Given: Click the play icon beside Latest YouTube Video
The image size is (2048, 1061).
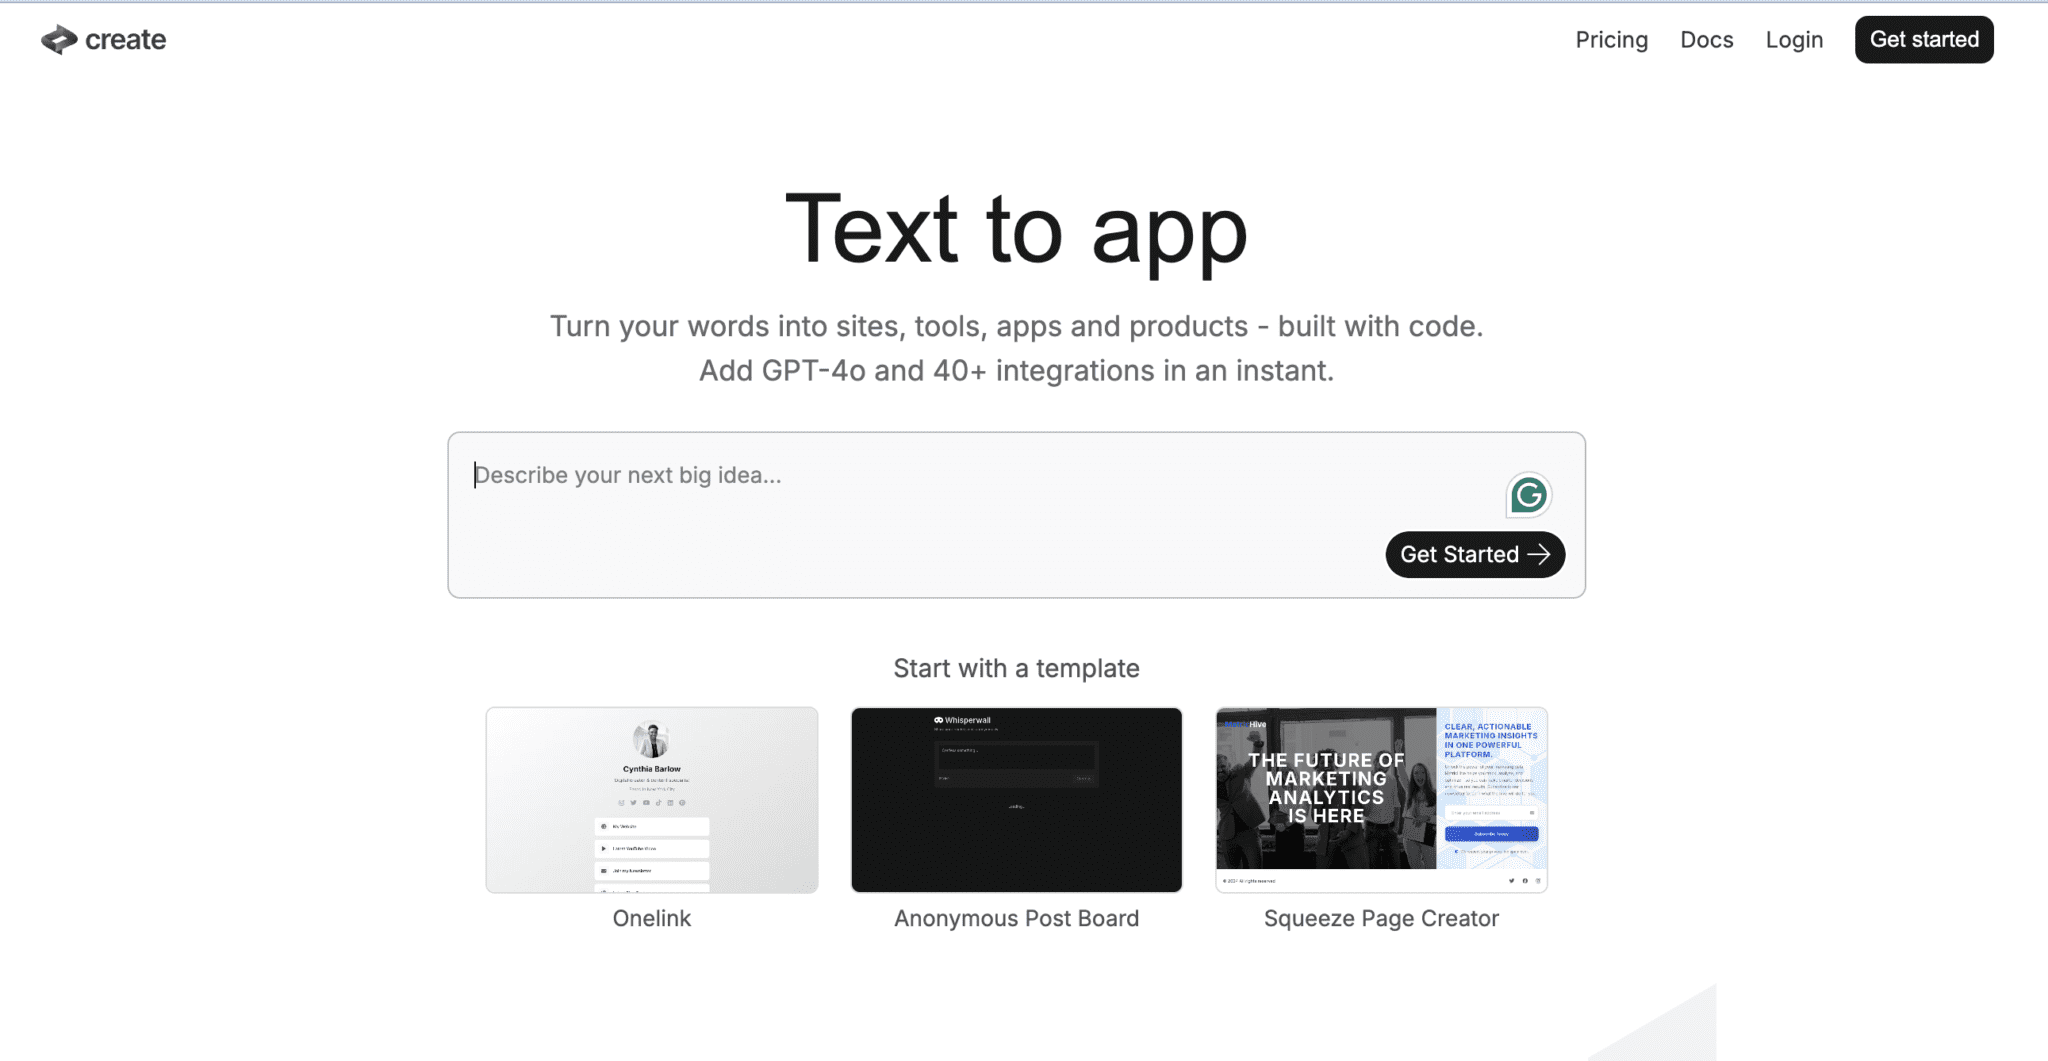Looking at the screenshot, I should [x=604, y=847].
